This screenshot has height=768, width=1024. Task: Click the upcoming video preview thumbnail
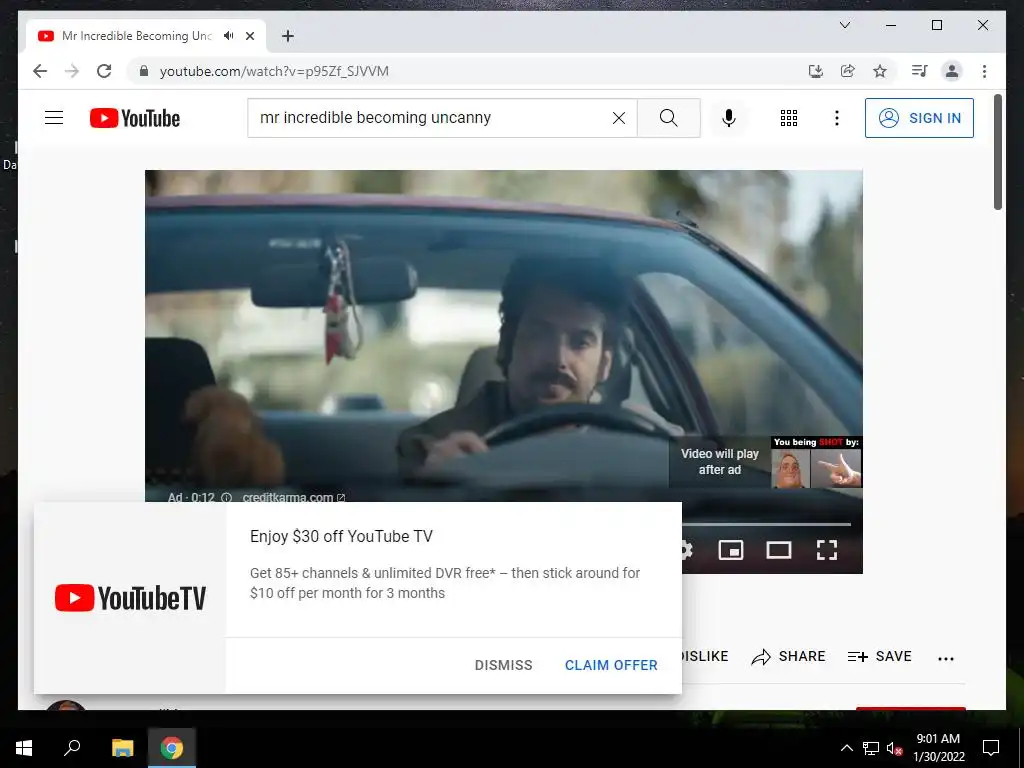[816, 462]
